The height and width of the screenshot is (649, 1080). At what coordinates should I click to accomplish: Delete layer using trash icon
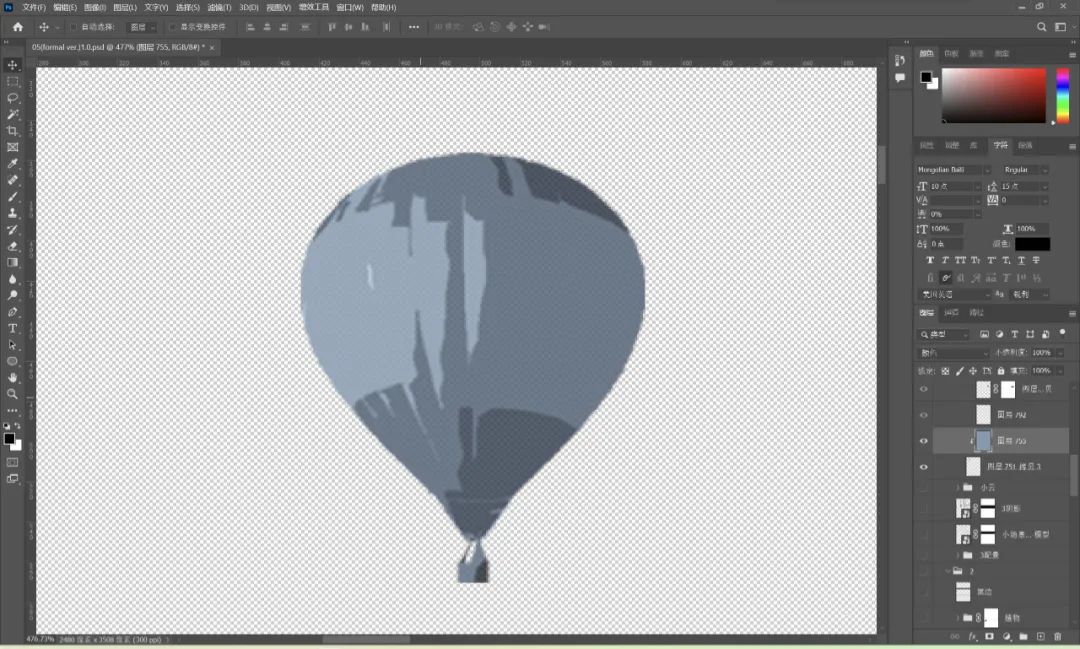pyautogui.click(x=1057, y=637)
